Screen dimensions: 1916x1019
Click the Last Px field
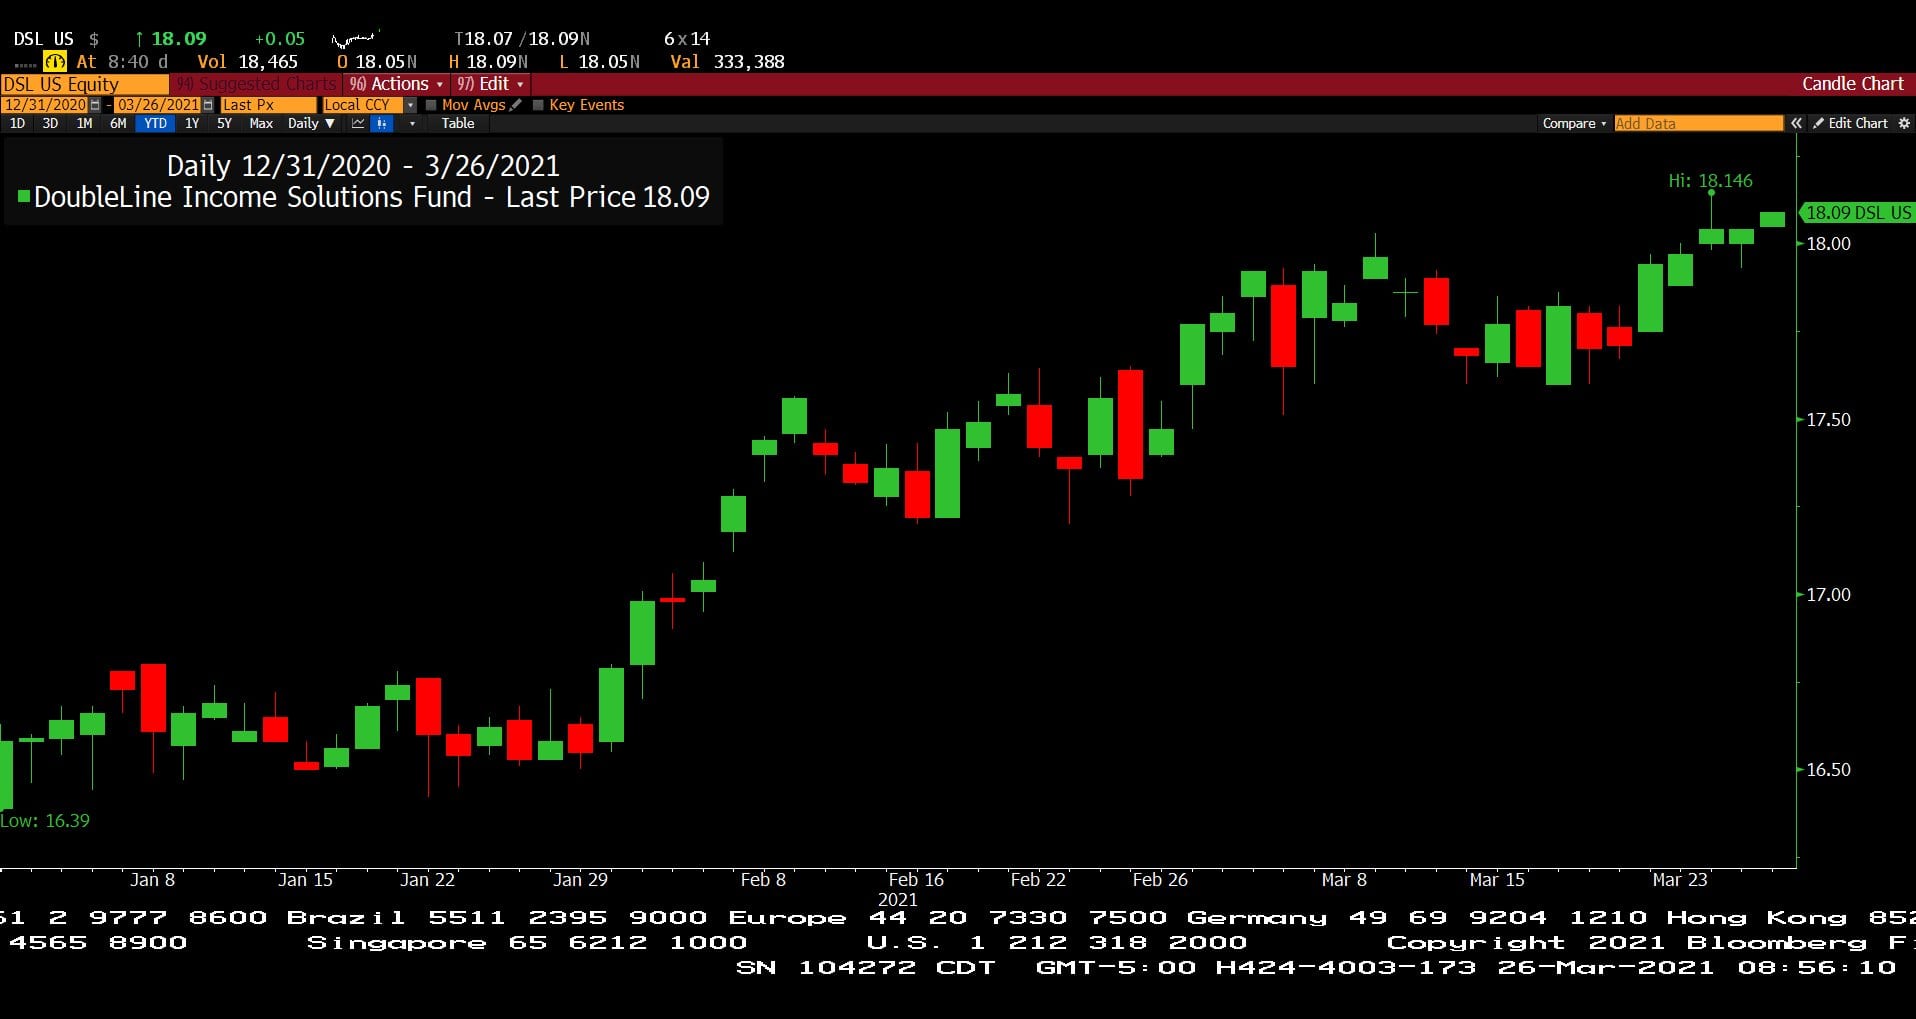(268, 105)
